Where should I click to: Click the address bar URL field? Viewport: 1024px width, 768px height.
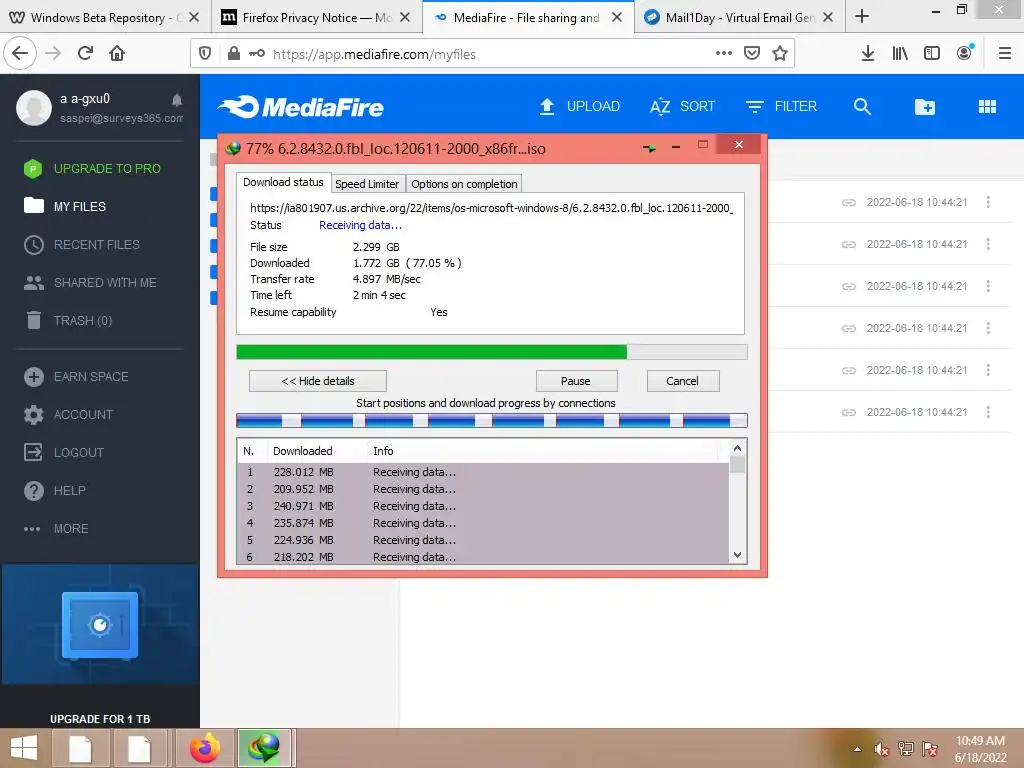490,54
